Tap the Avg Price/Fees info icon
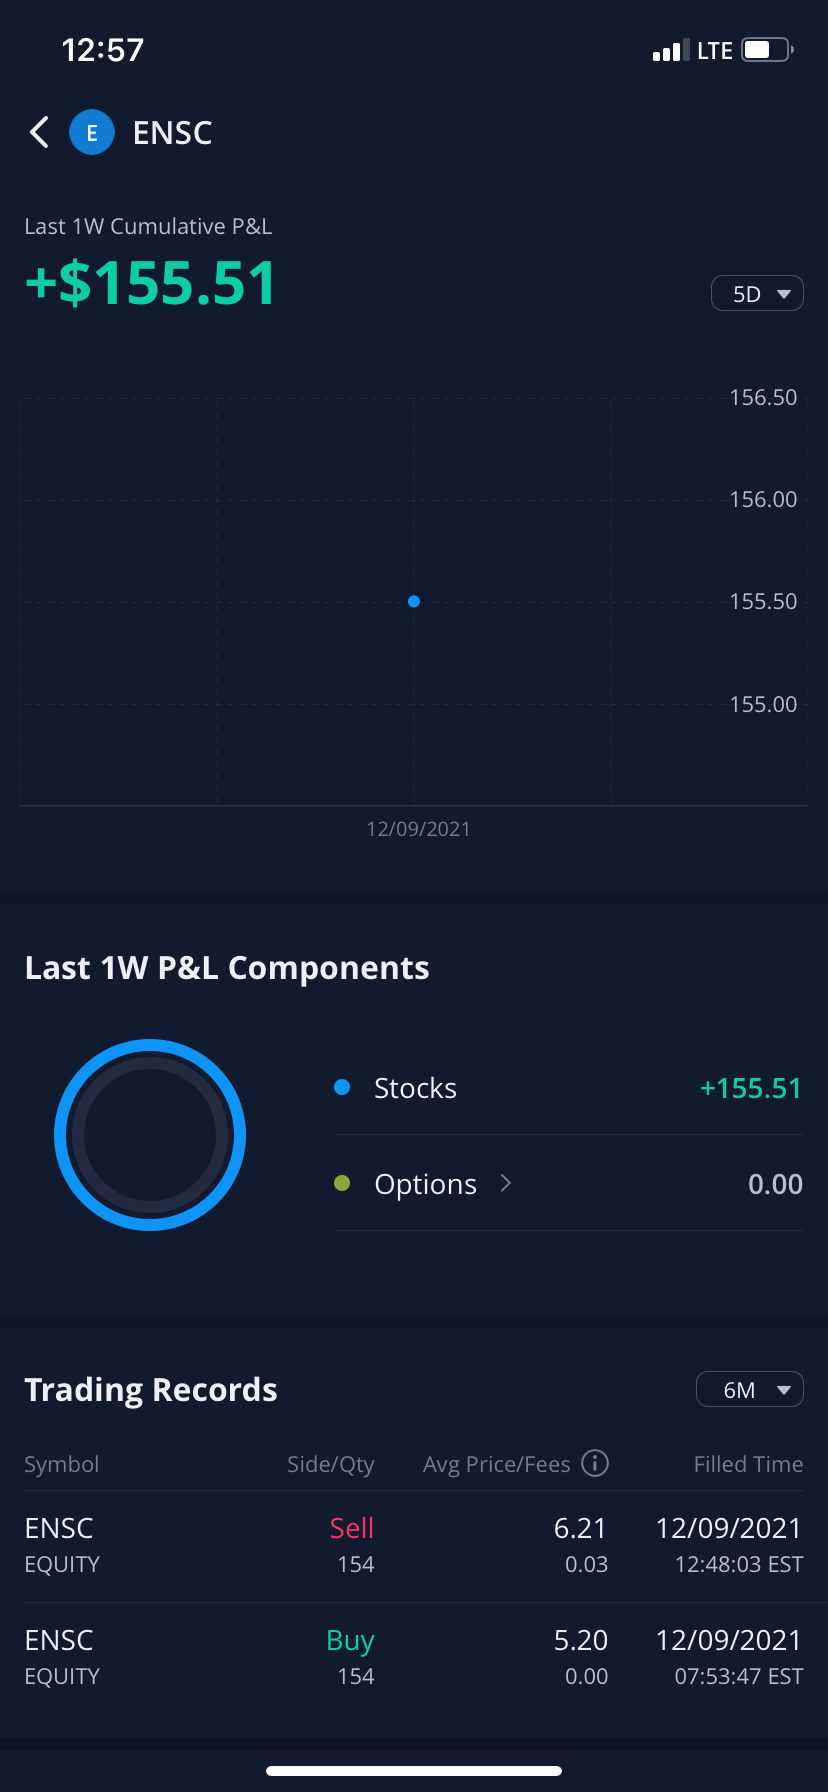This screenshot has height=1792, width=828. point(595,1464)
